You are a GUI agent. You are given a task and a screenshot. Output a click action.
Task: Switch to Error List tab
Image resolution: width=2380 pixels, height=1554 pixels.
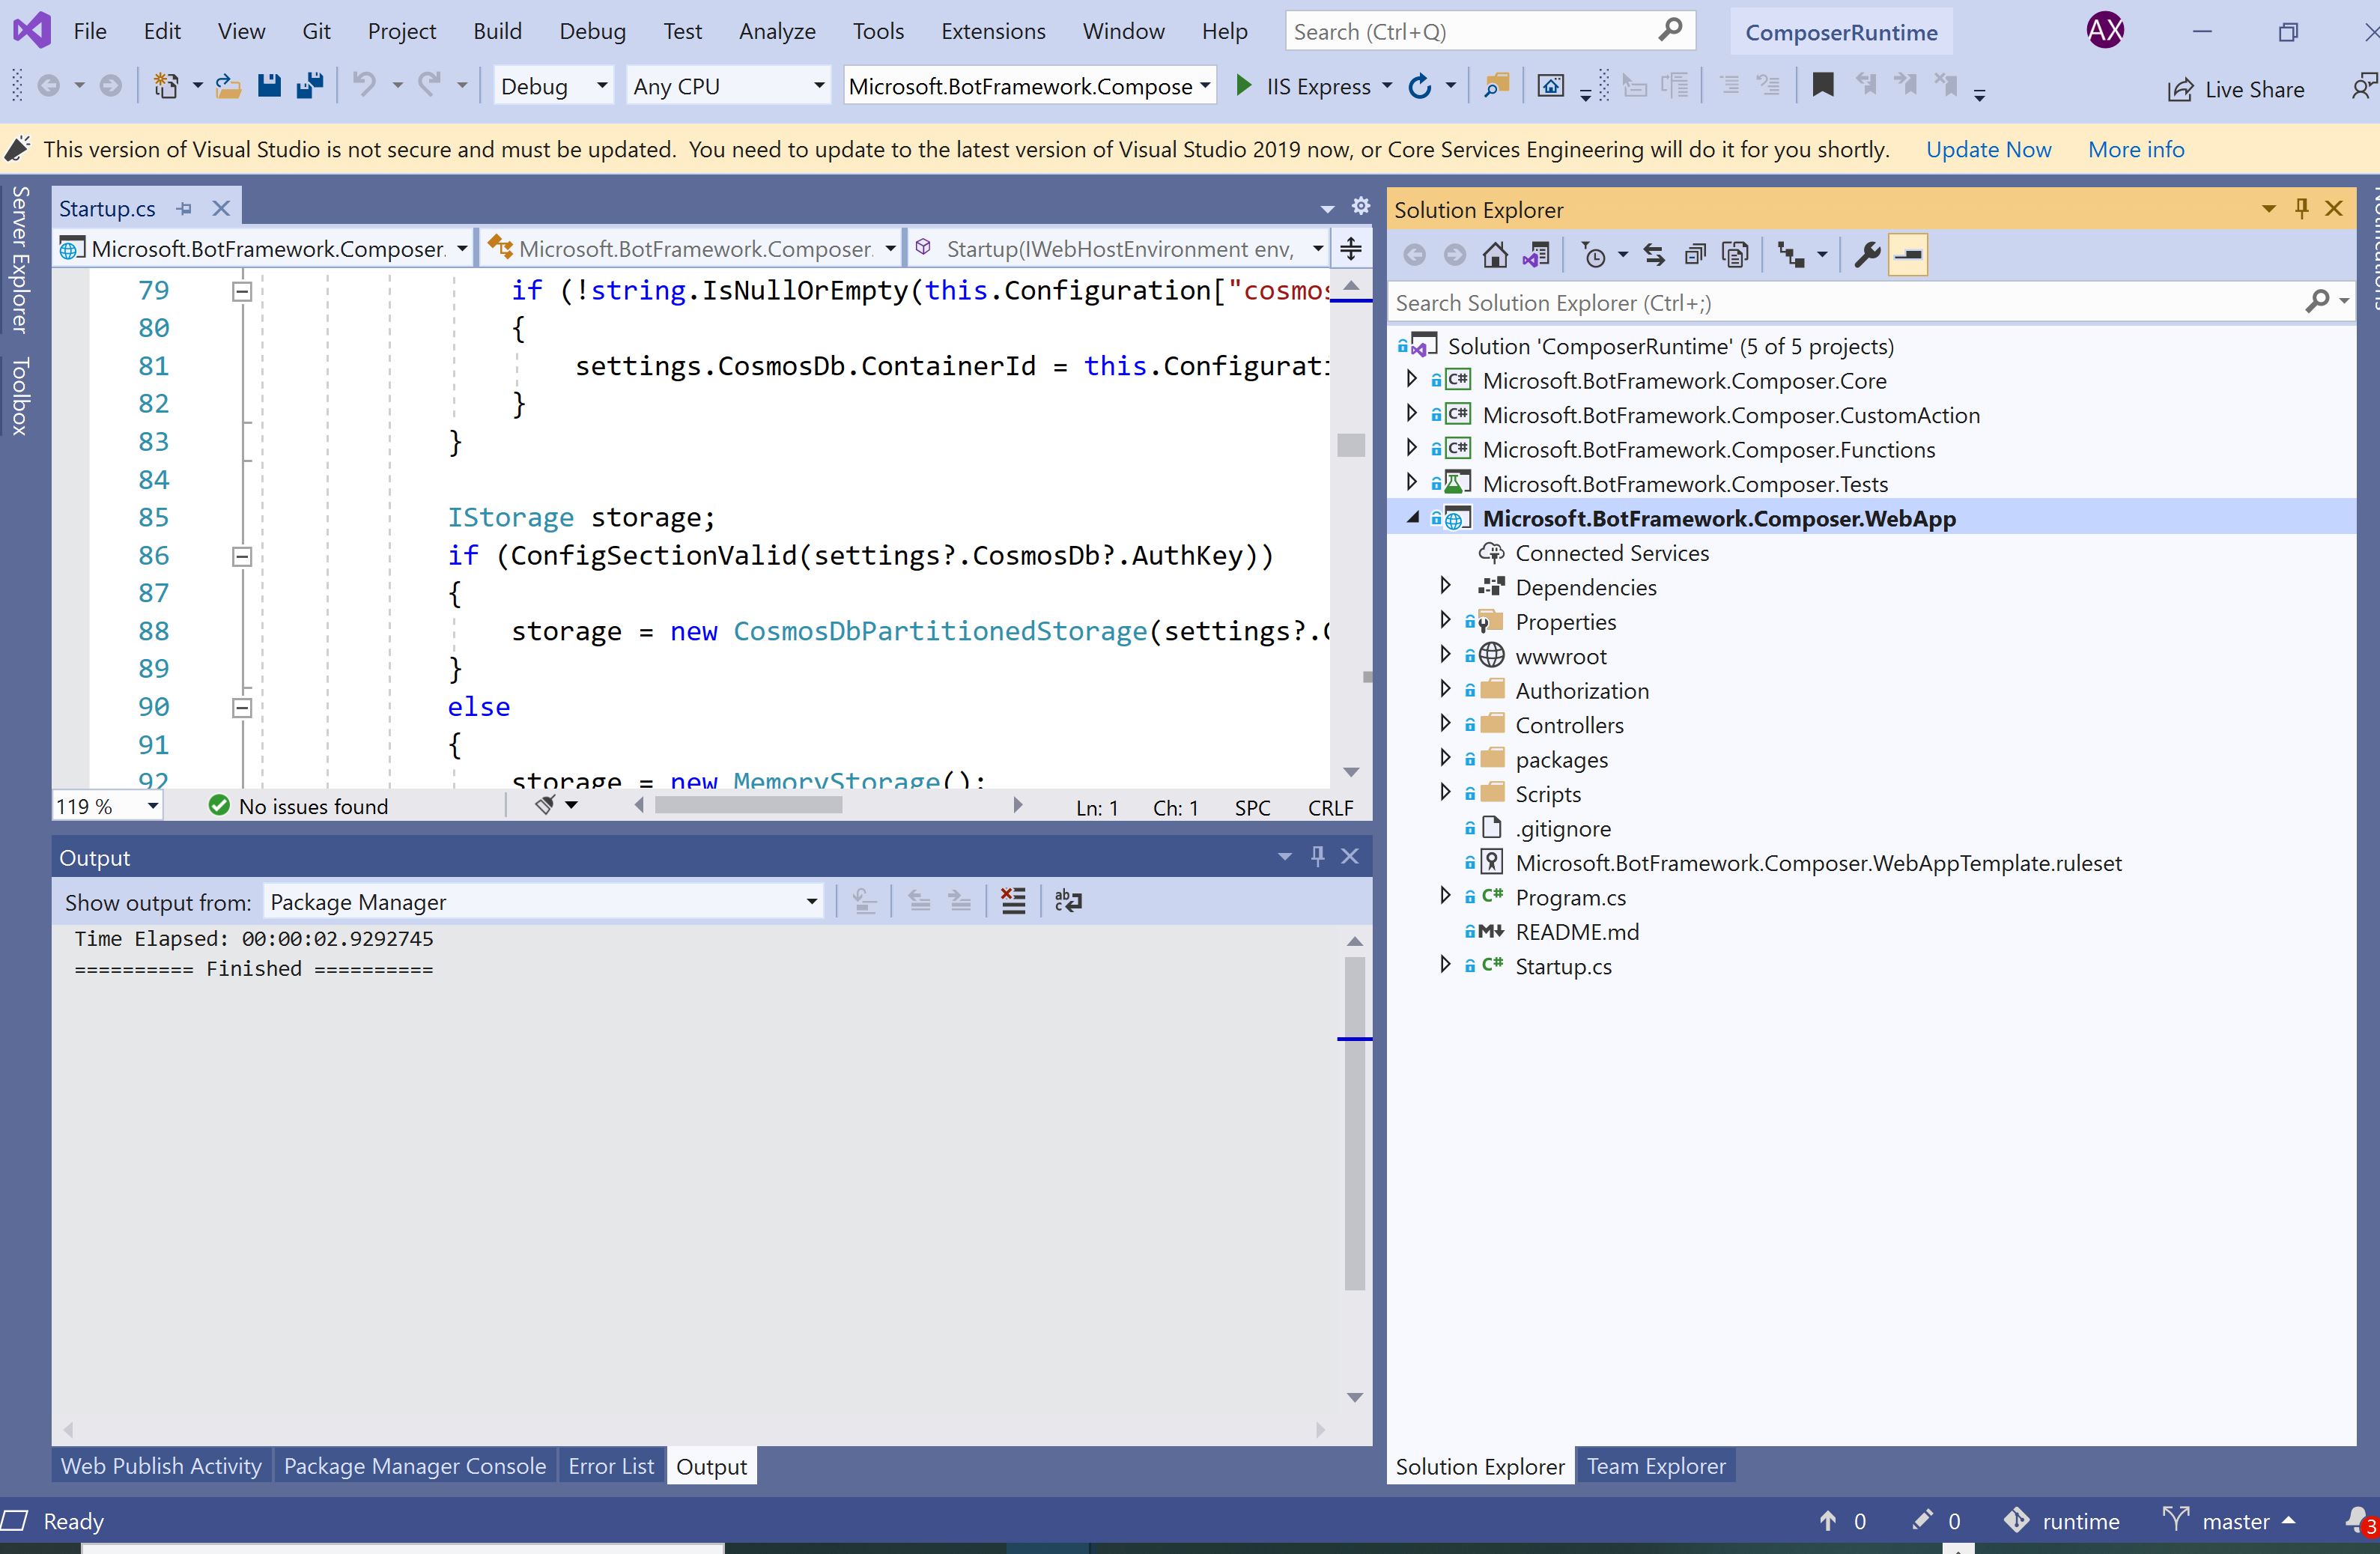pyautogui.click(x=611, y=1466)
